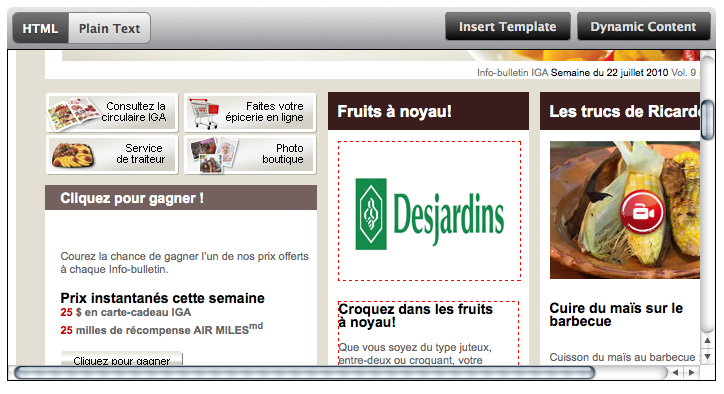The height and width of the screenshot is (394, 724).
Task: Click the vertical scrollbar thumb
Action: (x=707, y=119)
